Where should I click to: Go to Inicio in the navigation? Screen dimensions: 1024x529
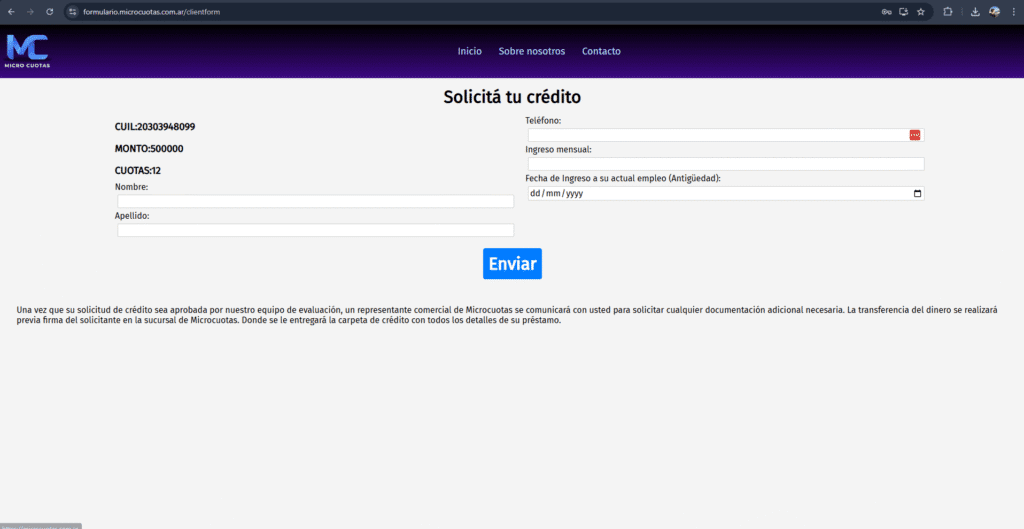[x=470, y=51]
